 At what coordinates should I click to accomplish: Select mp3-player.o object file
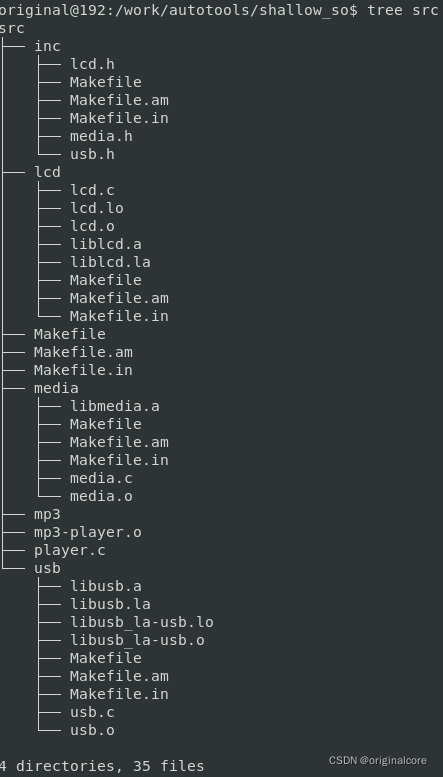click(x=88, y=532)
